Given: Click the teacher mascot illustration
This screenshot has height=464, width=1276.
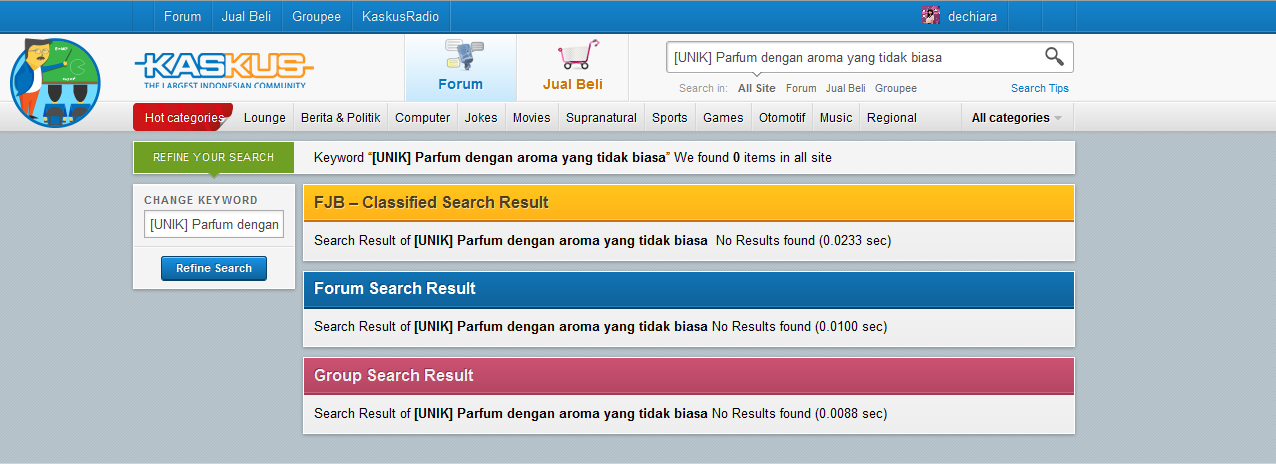Looking at the screenshot, I should pos(55,81).
